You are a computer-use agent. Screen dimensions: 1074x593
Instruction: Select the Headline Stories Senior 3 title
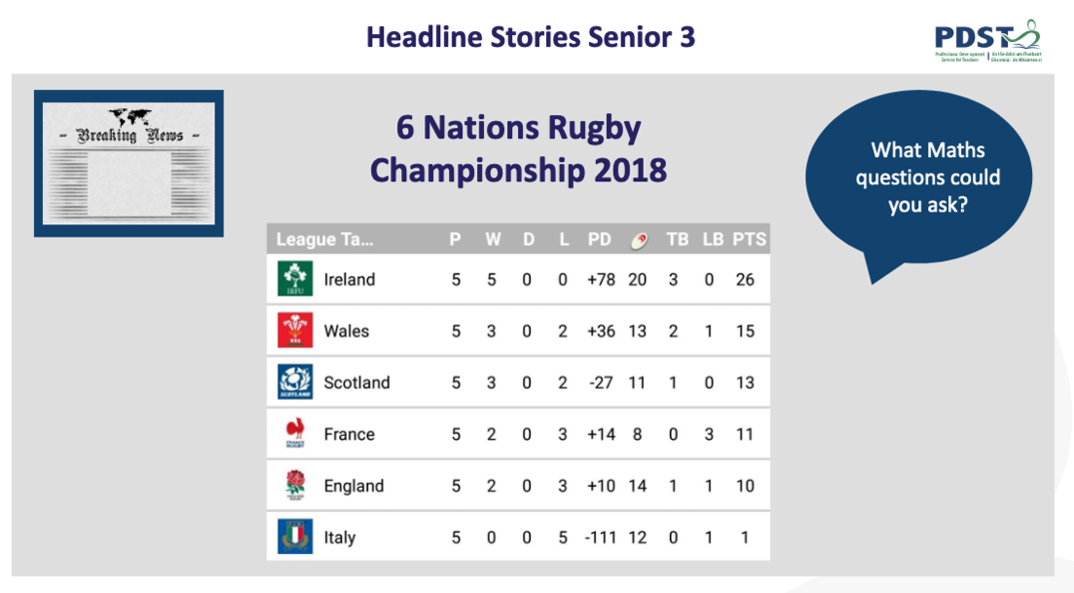pyautogui.click(x=531, y=37)
